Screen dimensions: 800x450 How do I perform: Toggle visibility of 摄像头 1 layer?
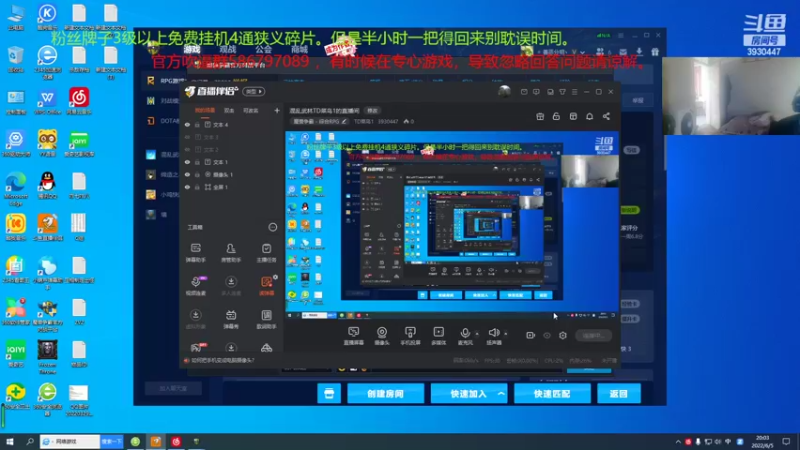[x=187, y=174]
